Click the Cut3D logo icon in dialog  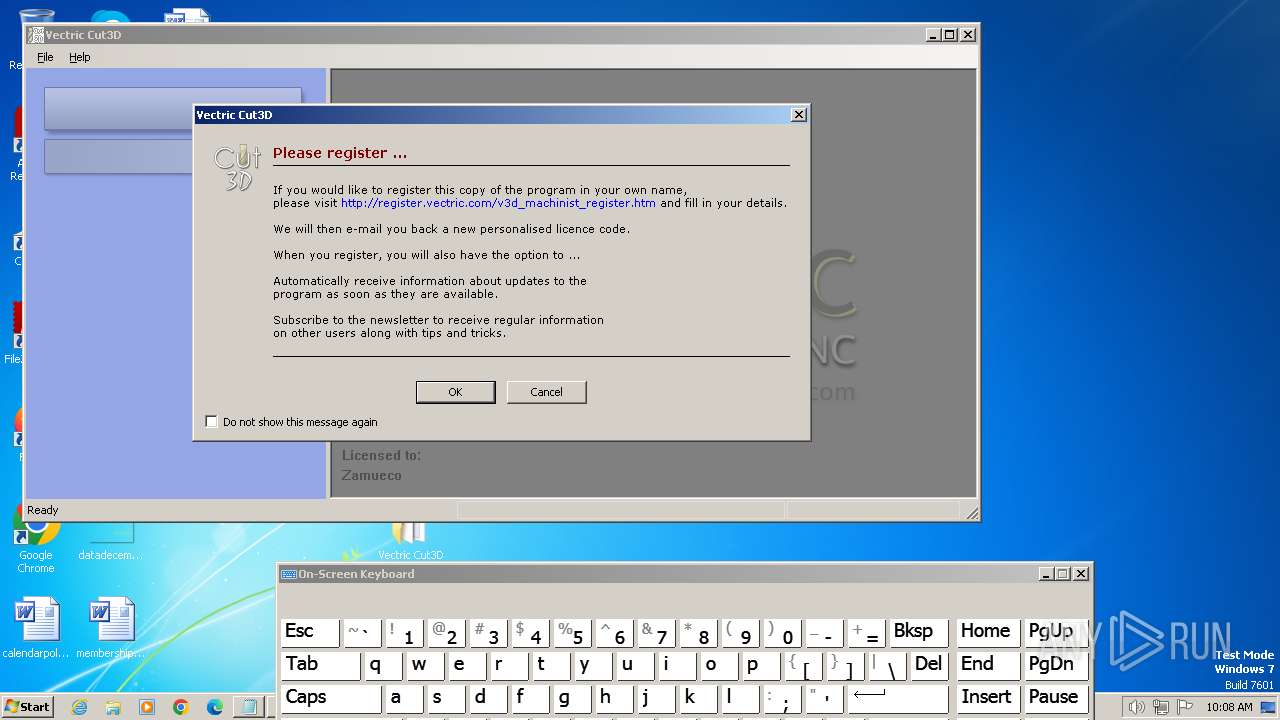point(238,167)
